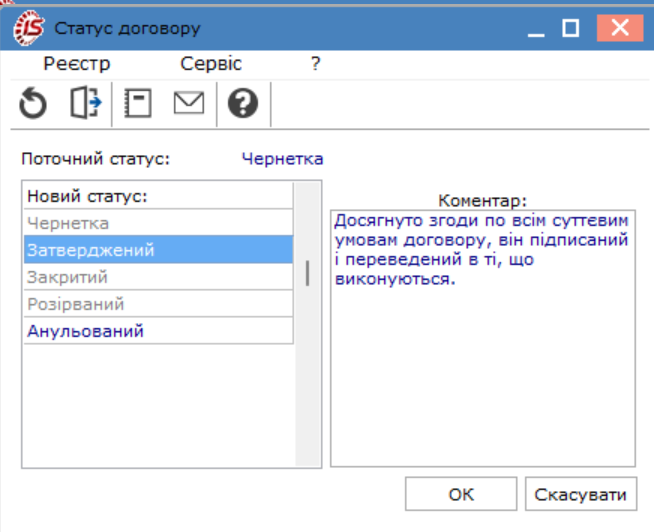Open the notepad icon in toolbar
The height and width of the screenshot is (532, 654).
[x=138, y=103]
